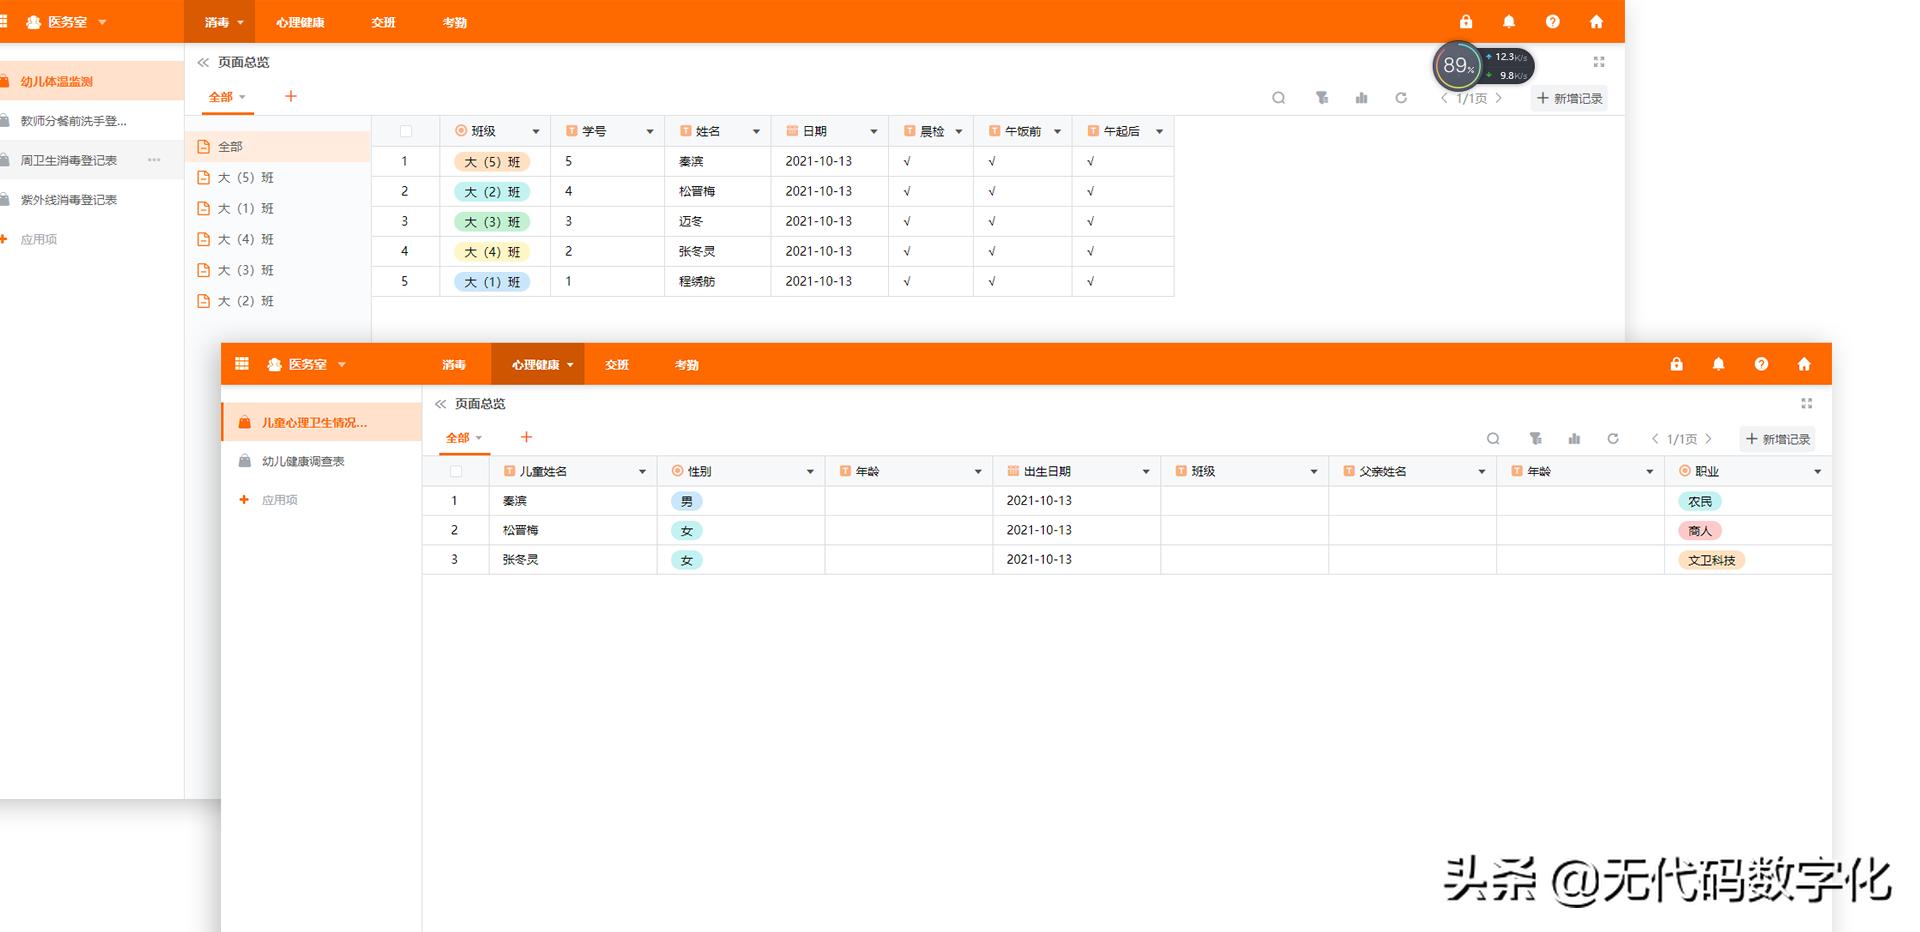Click the home icon on the orange navbar
This screenshot has height=932, width=1920.
[1597, 21]
